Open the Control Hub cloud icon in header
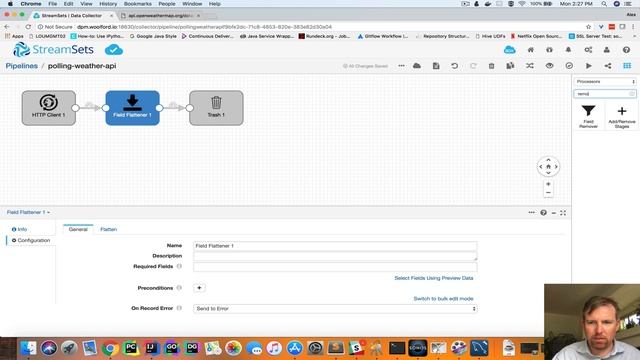The image size is (640, 360). coord(509,50)
